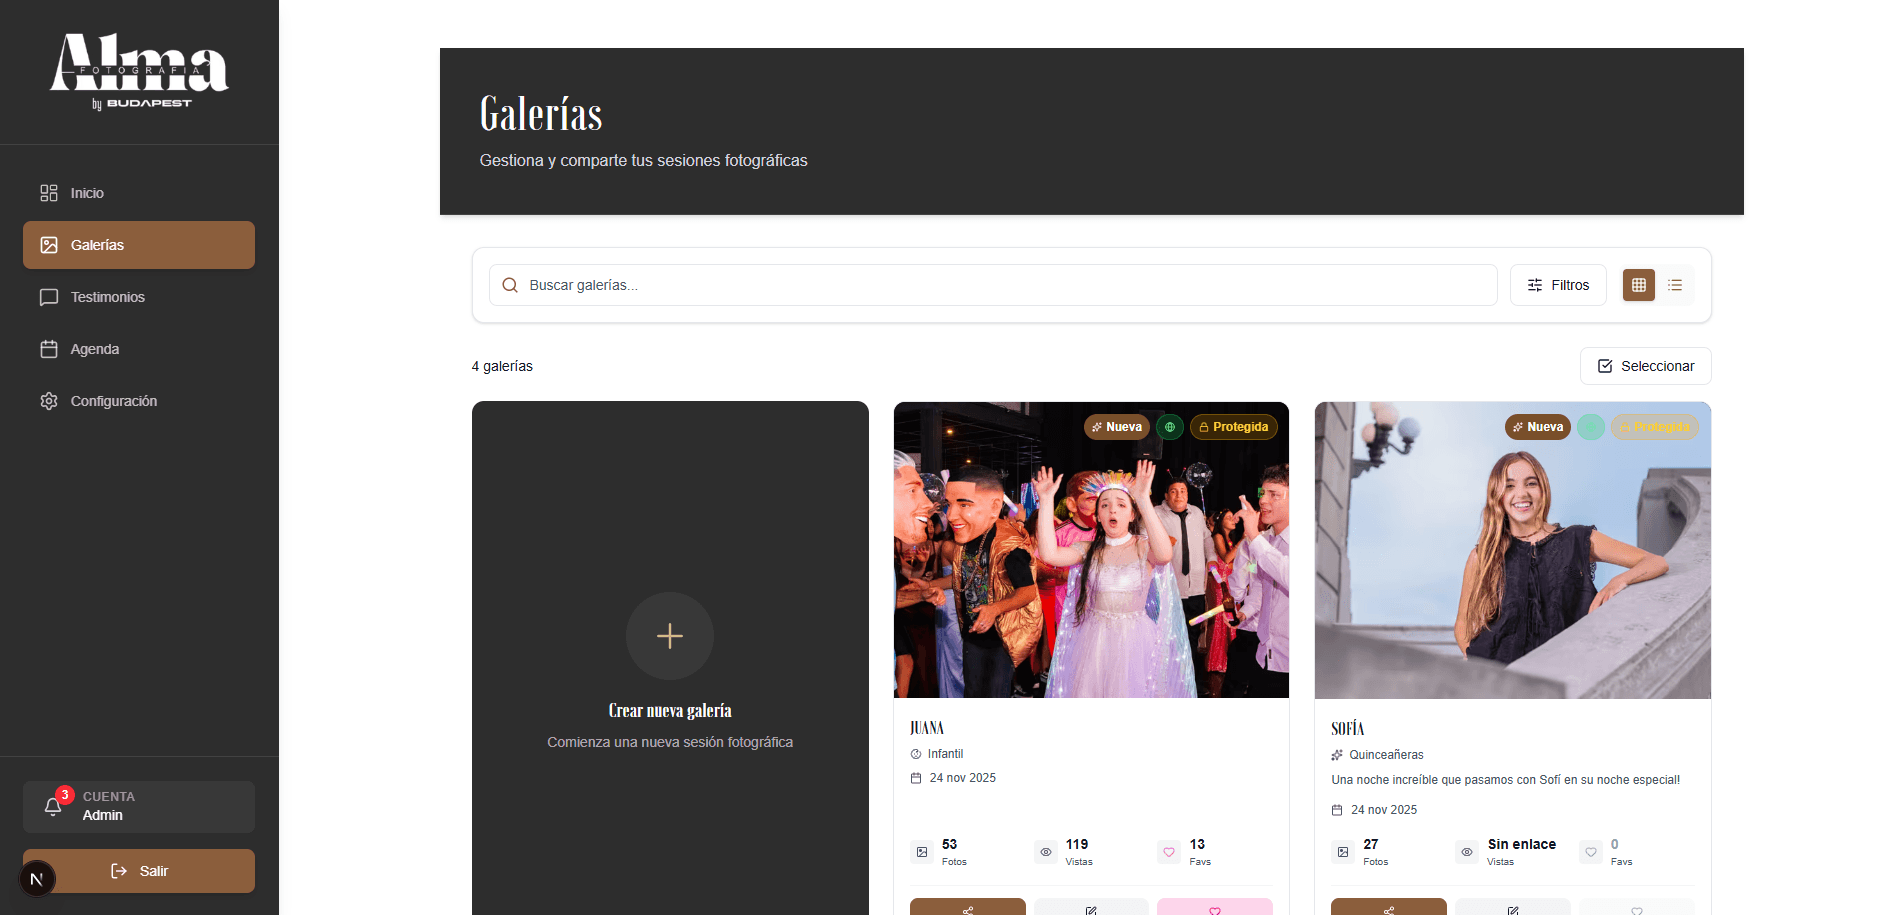The height and width of the screenshot is (915, 1902).
Task: Open the Agenda calendar section
Action: coord(94,349)
